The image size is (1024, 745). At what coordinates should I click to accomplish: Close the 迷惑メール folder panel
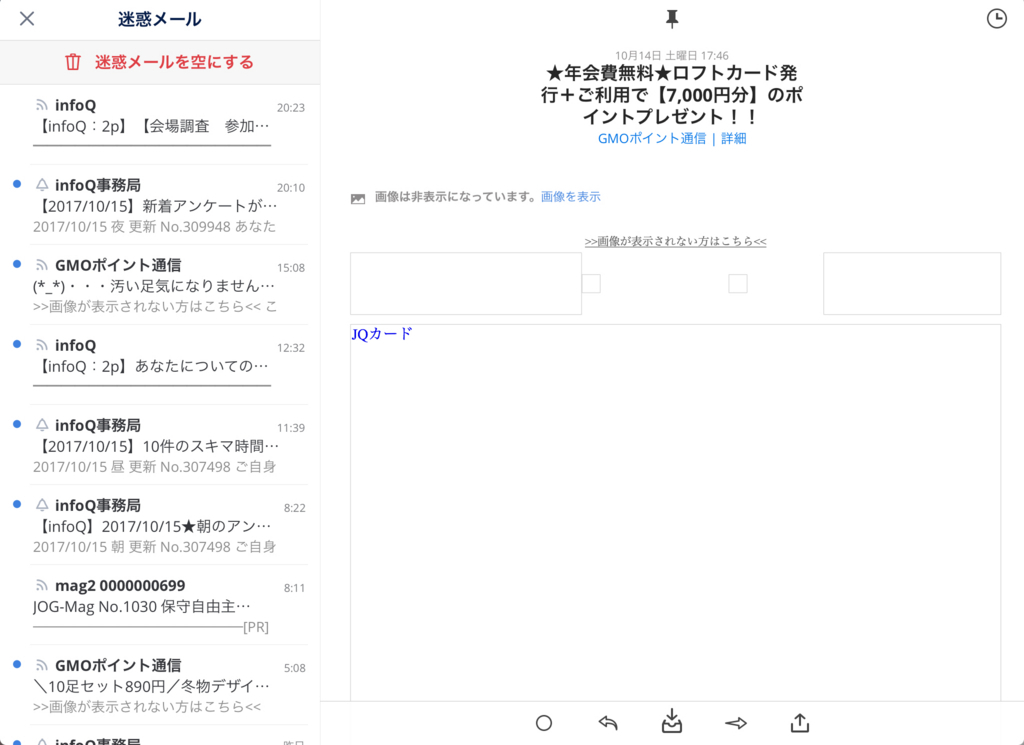pyautogui.click(x=27, y=18)
